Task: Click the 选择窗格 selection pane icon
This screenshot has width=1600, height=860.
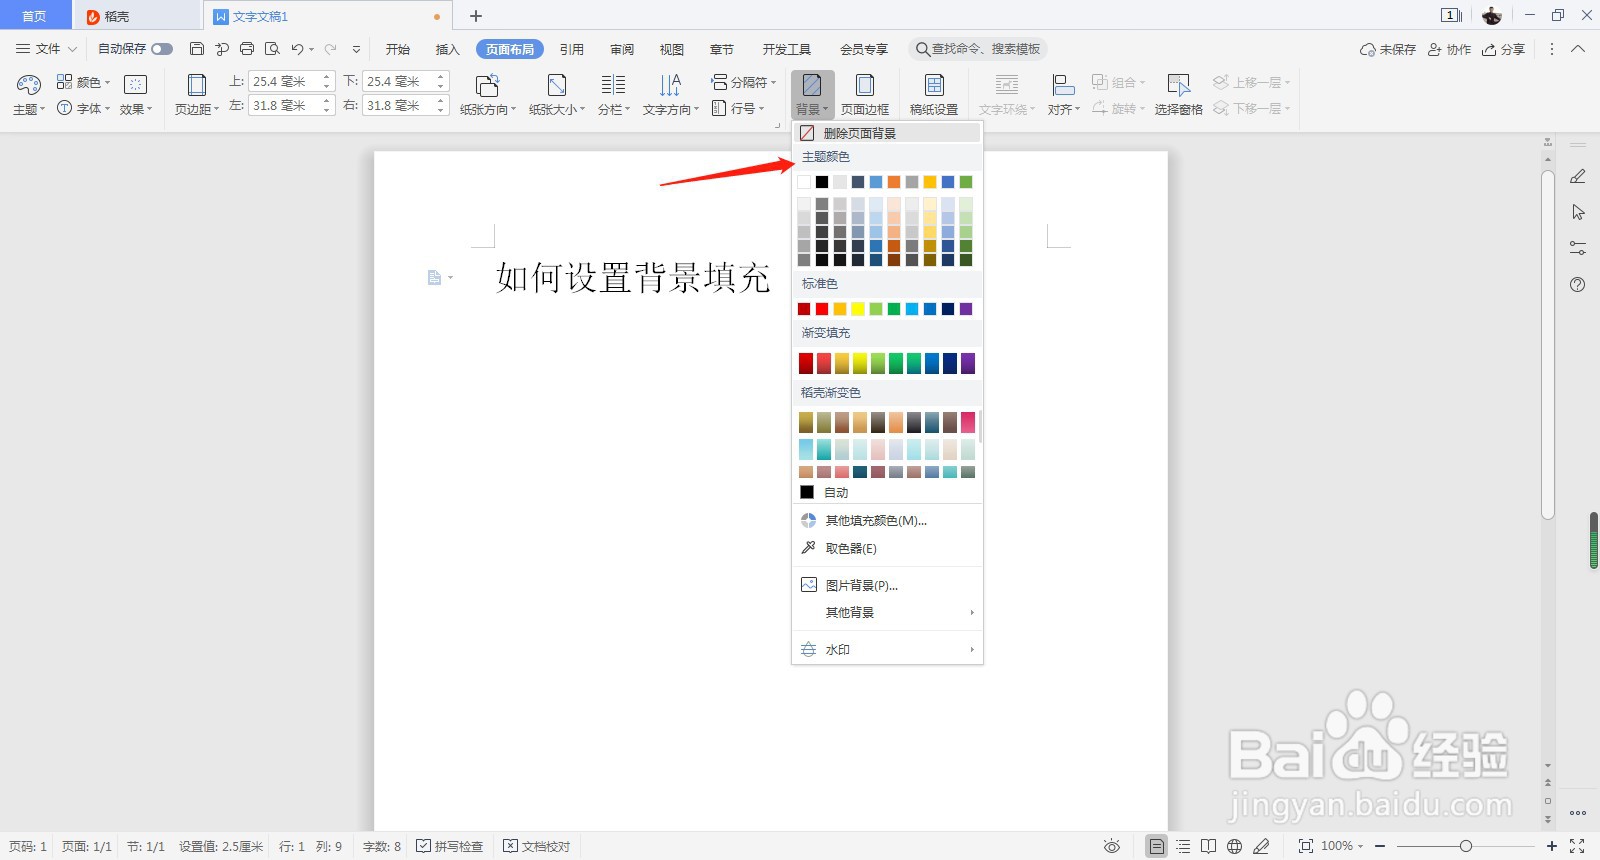Action: (1179, 85)
